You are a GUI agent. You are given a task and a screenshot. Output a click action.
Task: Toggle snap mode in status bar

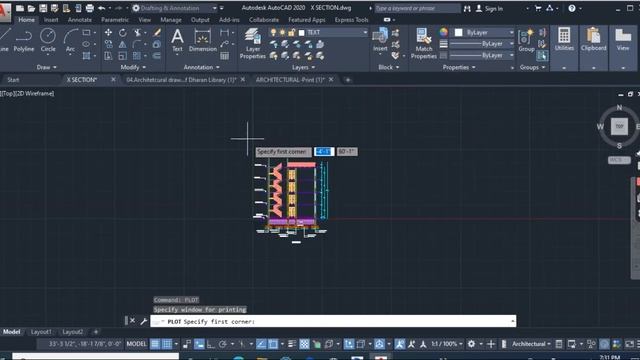167,344
